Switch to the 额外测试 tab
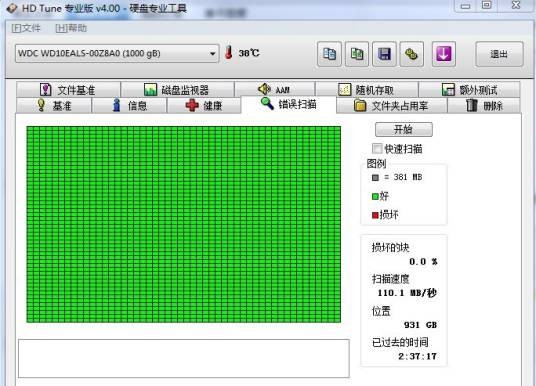This screenshot has width=536, height=386. coord(469,90)
